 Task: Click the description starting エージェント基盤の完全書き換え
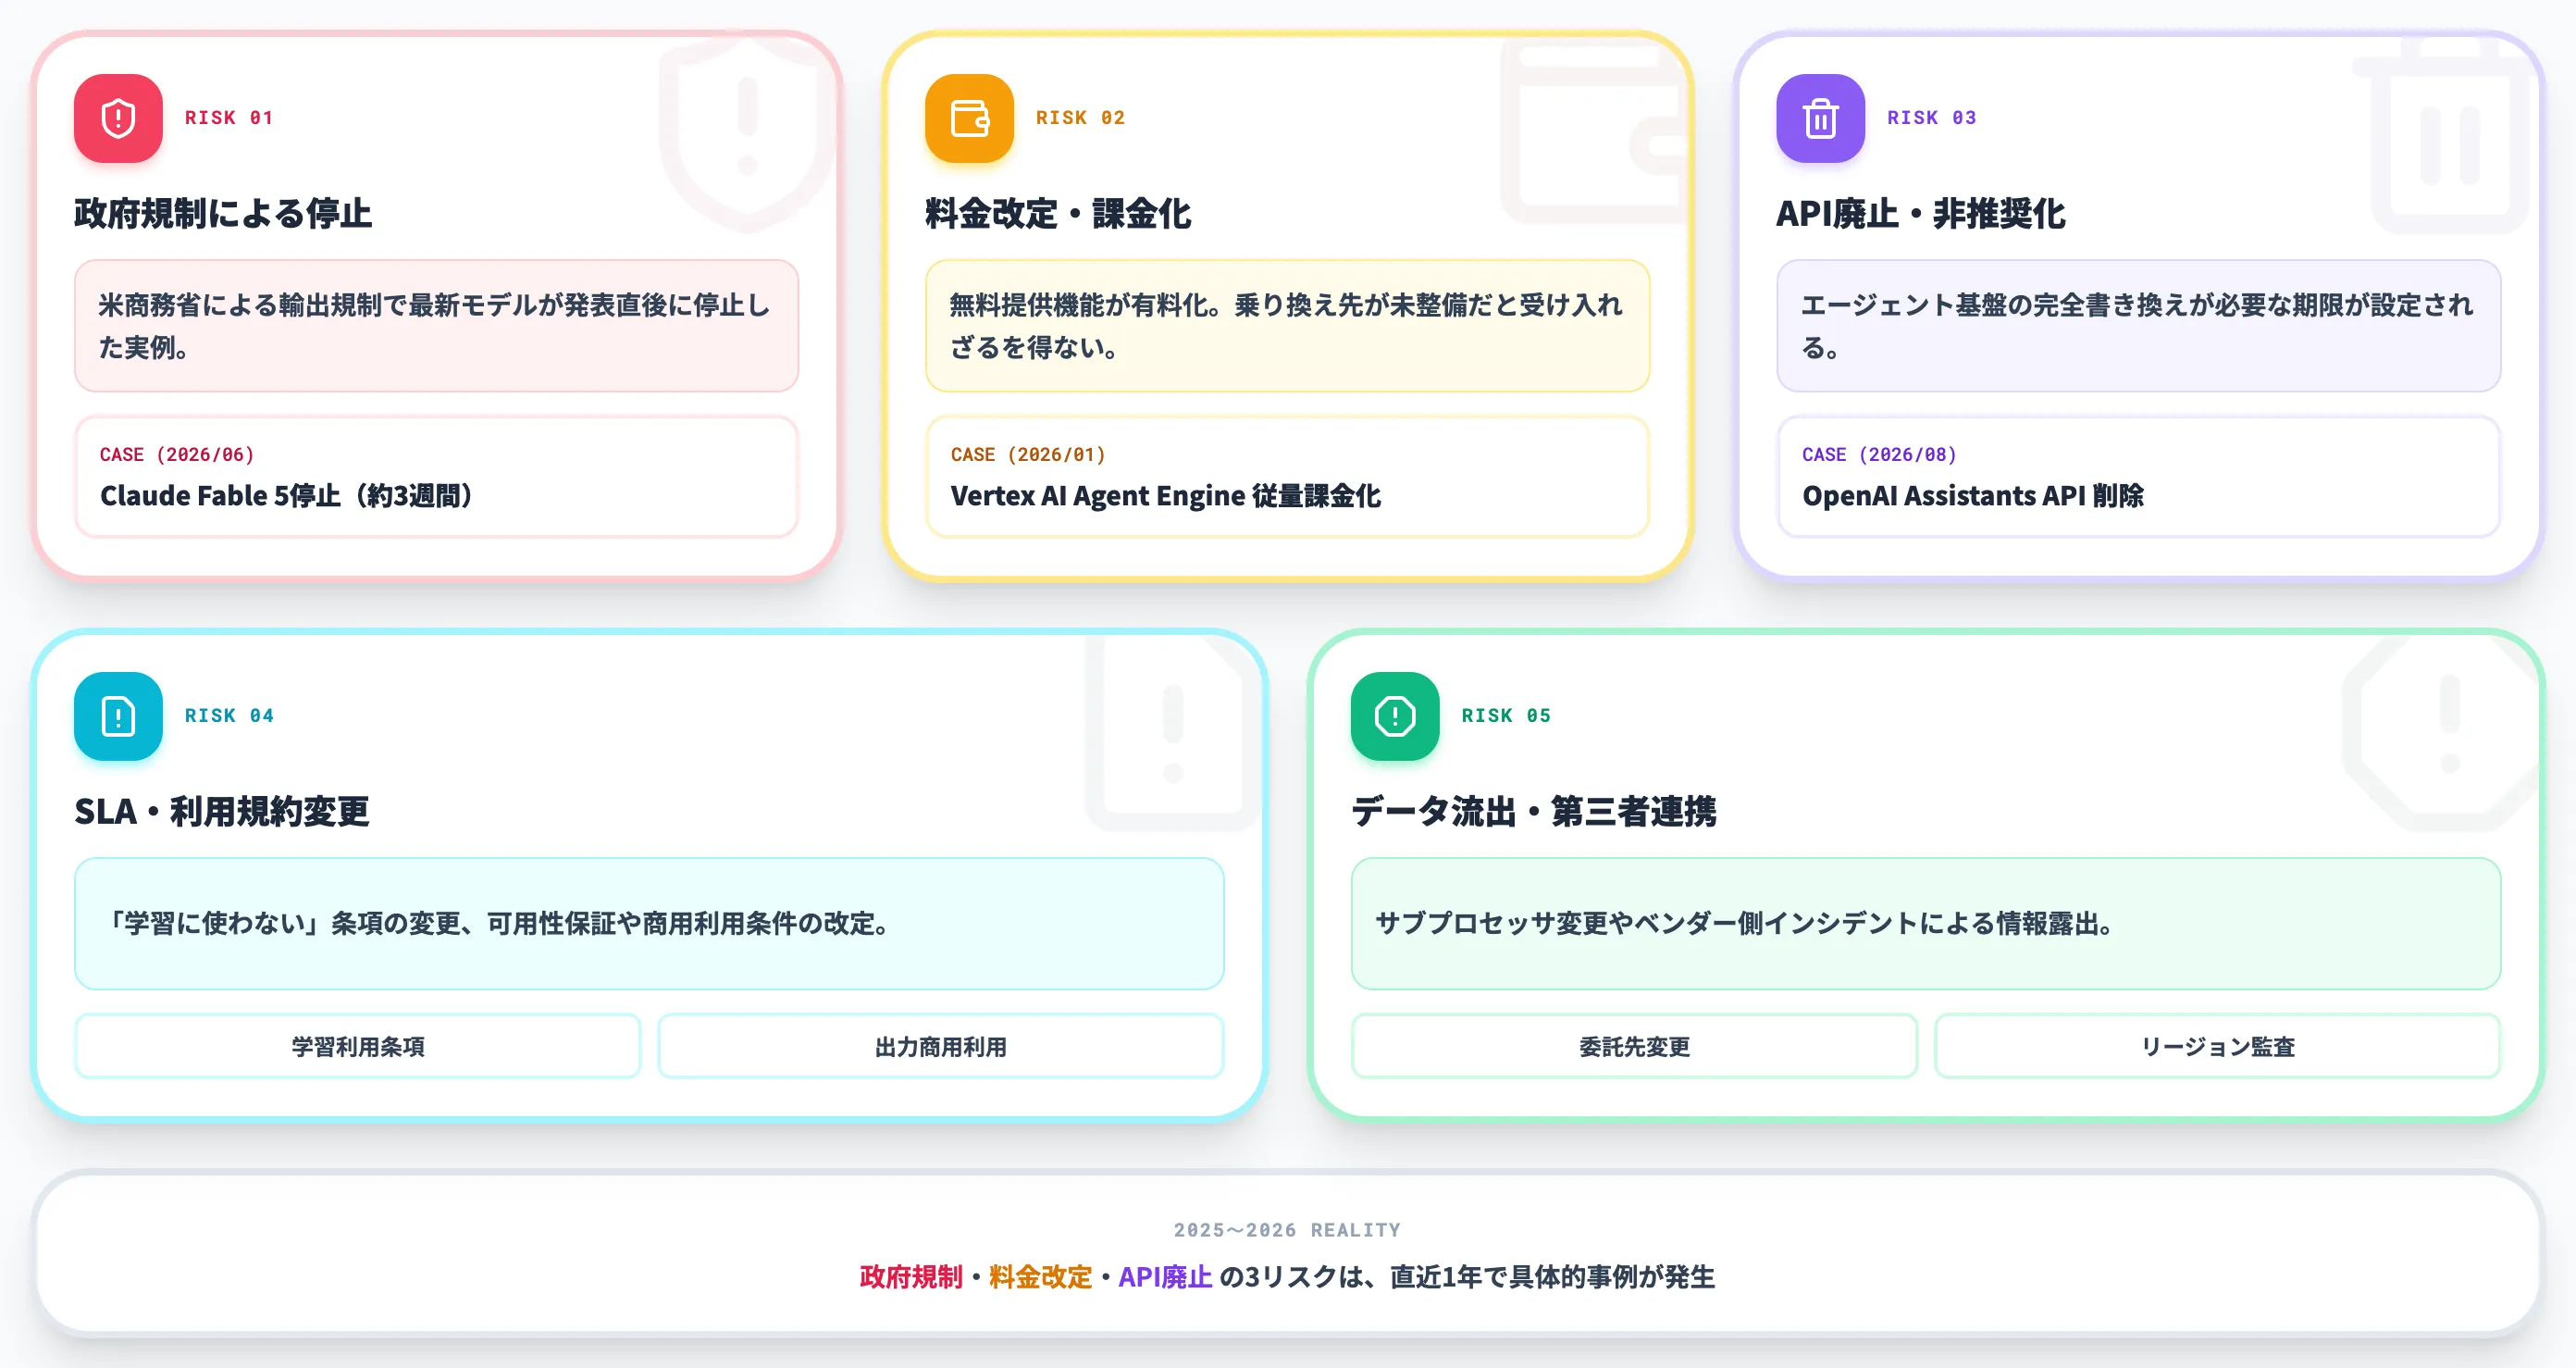2138,326
